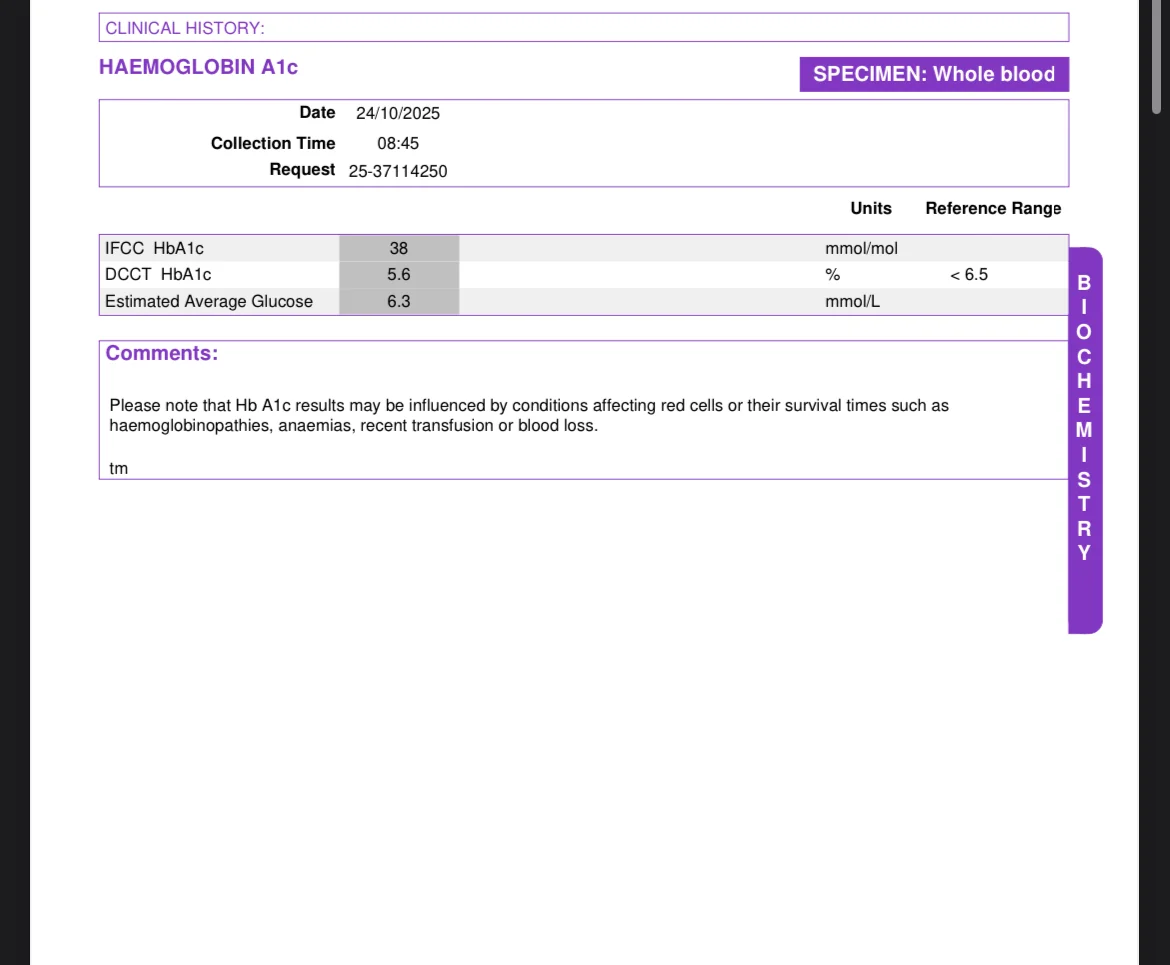Click the 'Reference Range' column header
The width and height of the screenshot is (1170, 965).
point(993,208)
